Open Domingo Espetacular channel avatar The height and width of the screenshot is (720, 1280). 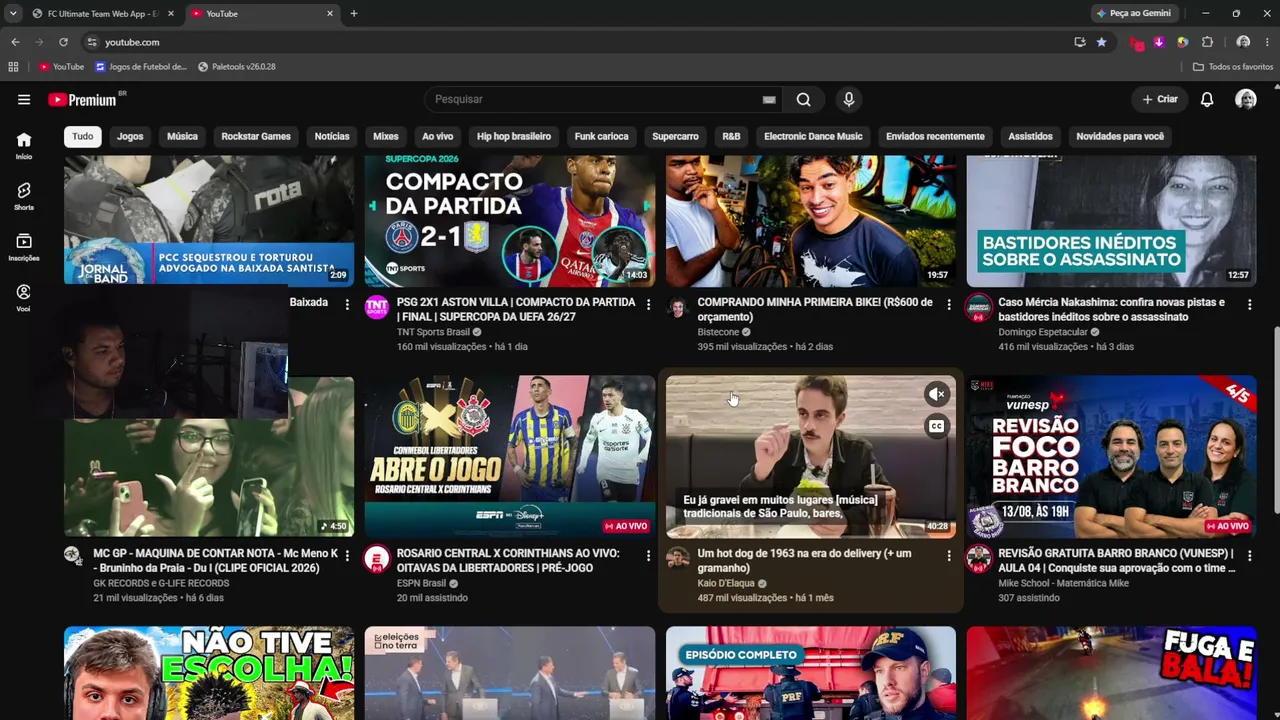click(978, 307)
